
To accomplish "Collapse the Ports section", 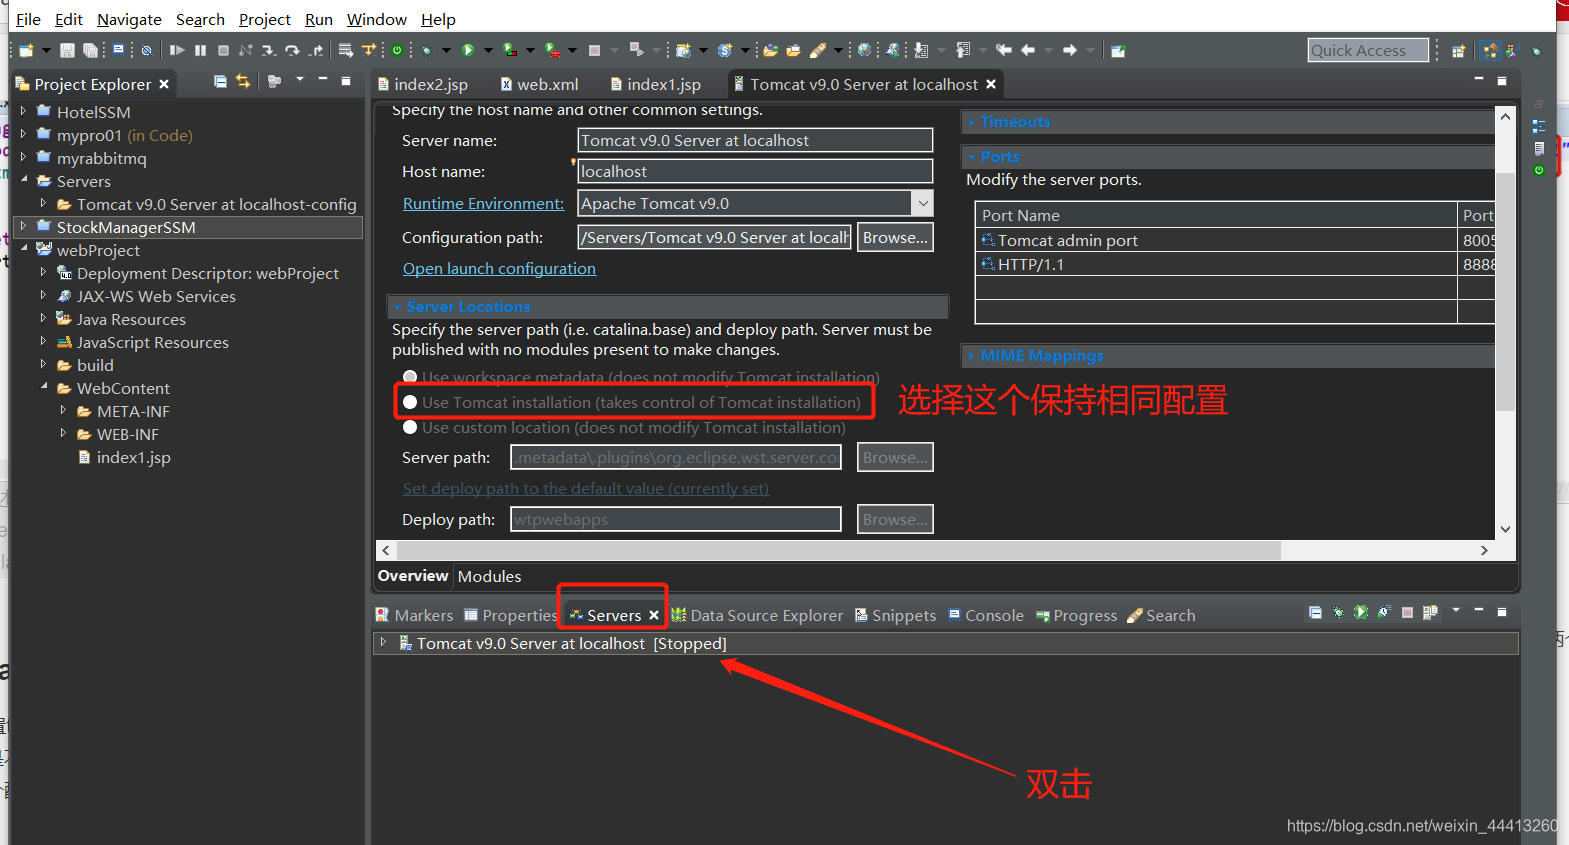I will pos(971,157).
